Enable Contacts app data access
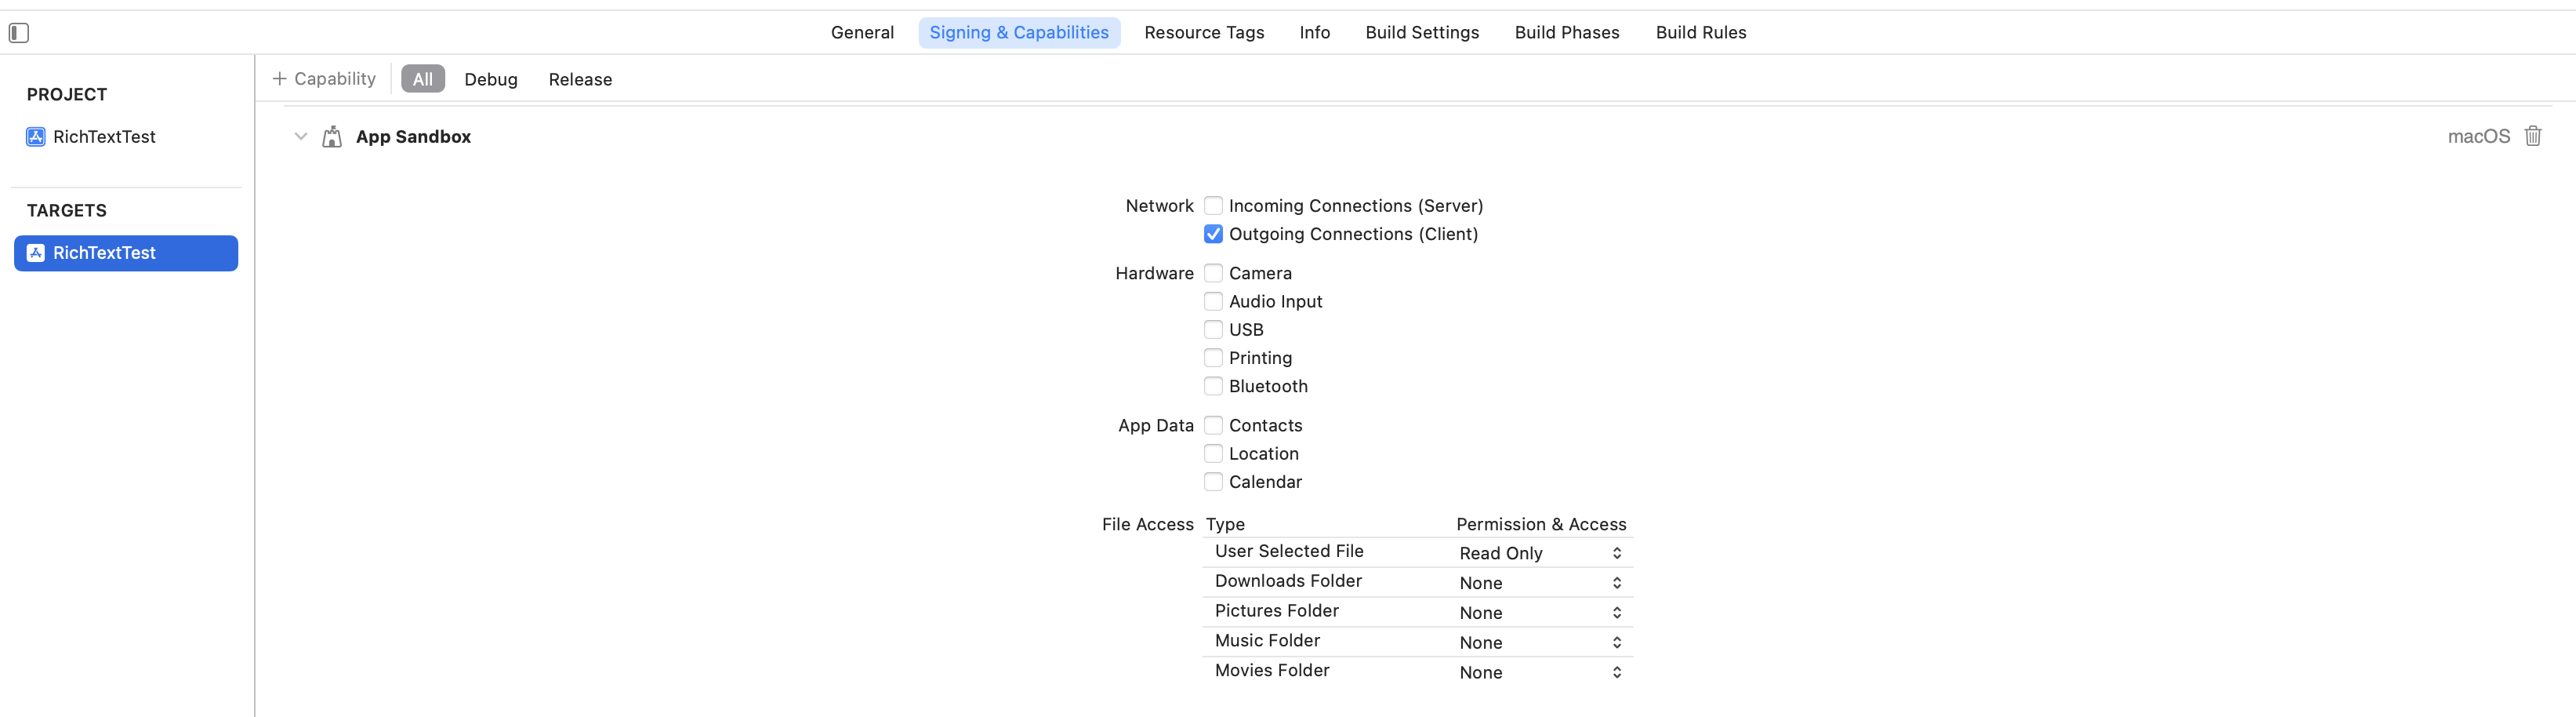2576x717 pixels. click(x=1213, y=424)
